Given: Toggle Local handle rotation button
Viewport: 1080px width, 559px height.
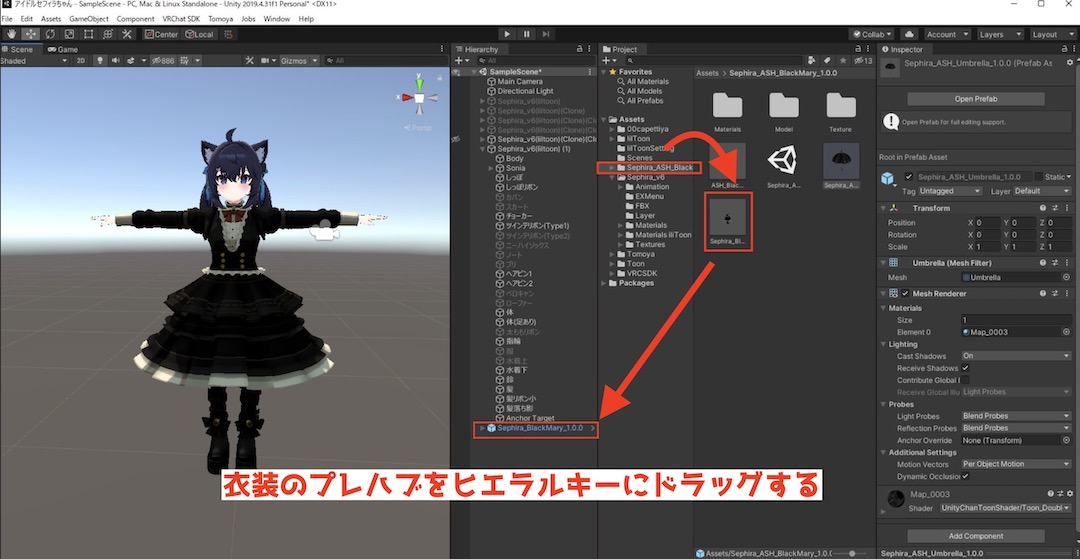Looking at the screenshot, I should 200,34.
